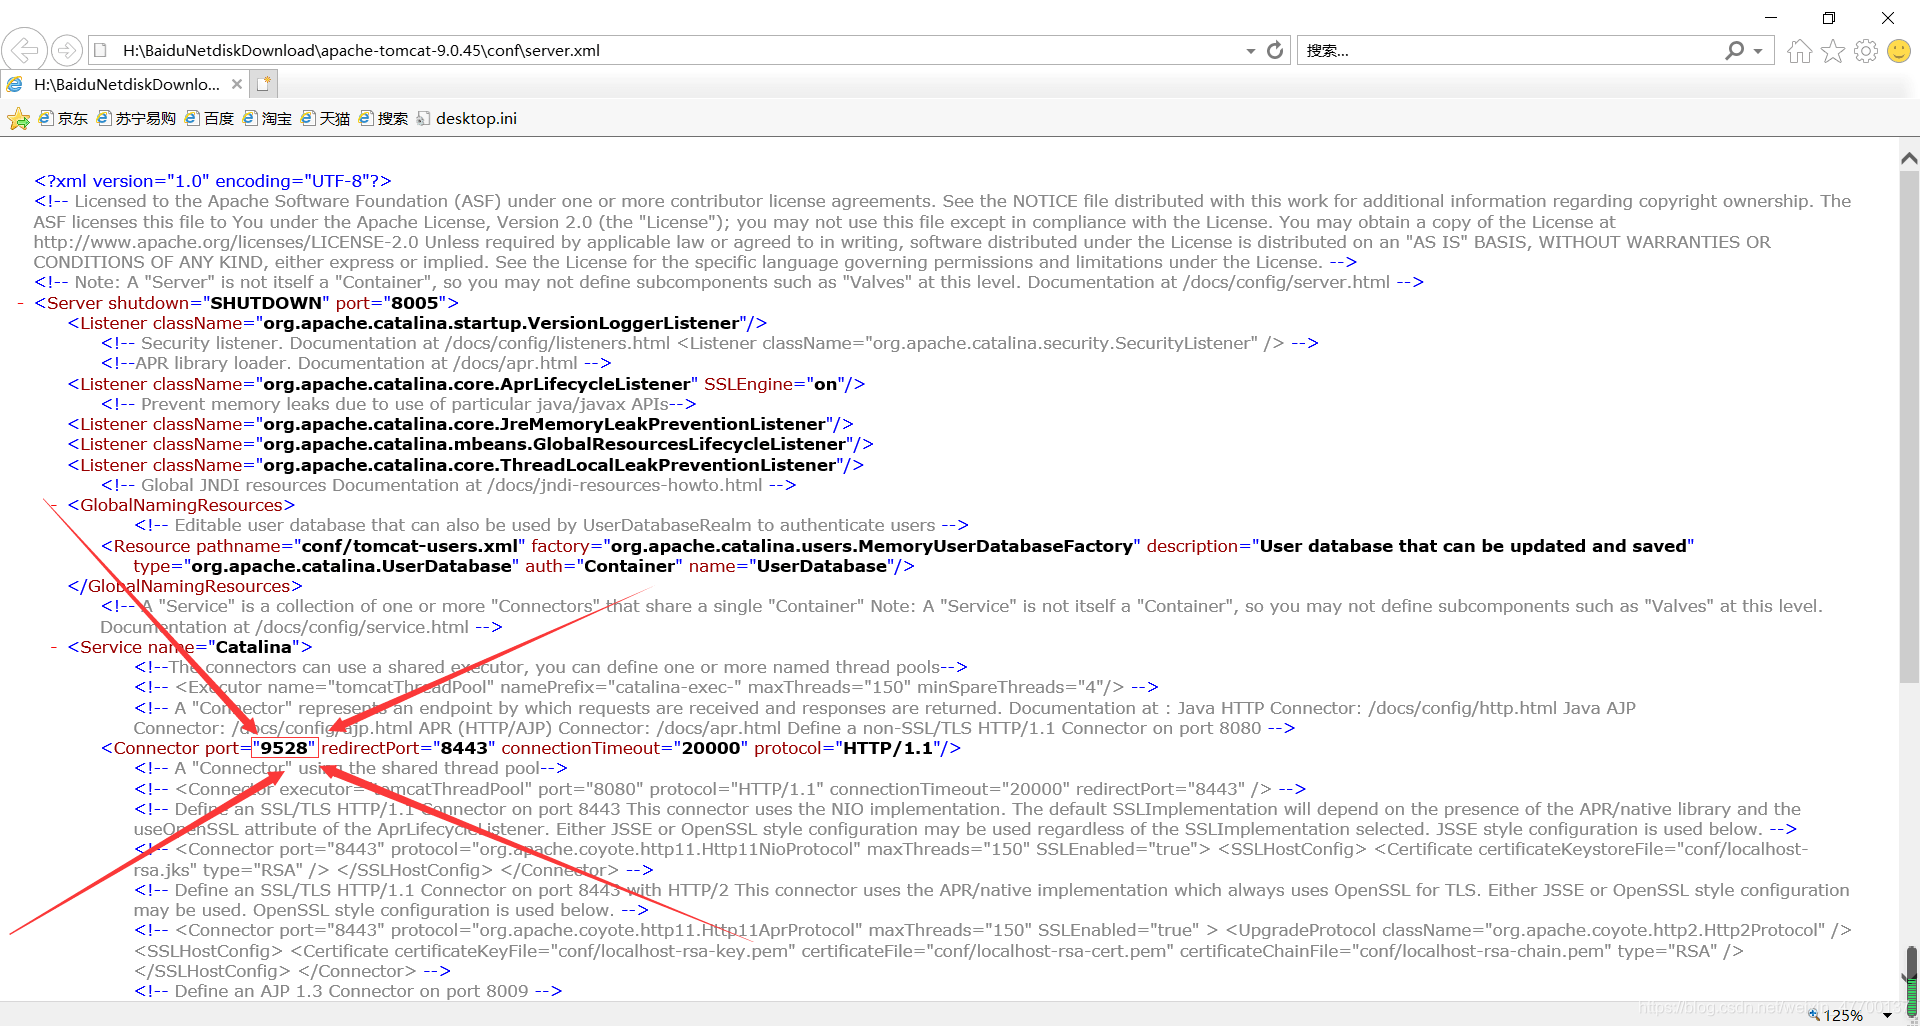Open a new tab

[x=263, y=84]
